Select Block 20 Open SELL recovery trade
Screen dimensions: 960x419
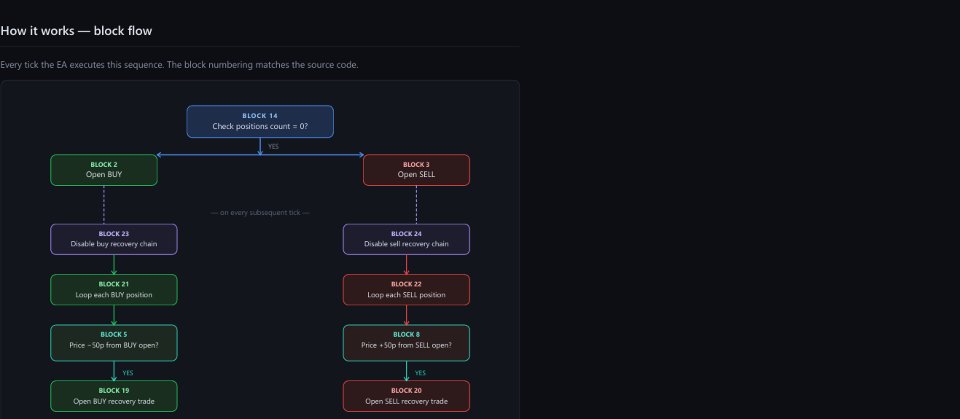click(x=407, y=396)
